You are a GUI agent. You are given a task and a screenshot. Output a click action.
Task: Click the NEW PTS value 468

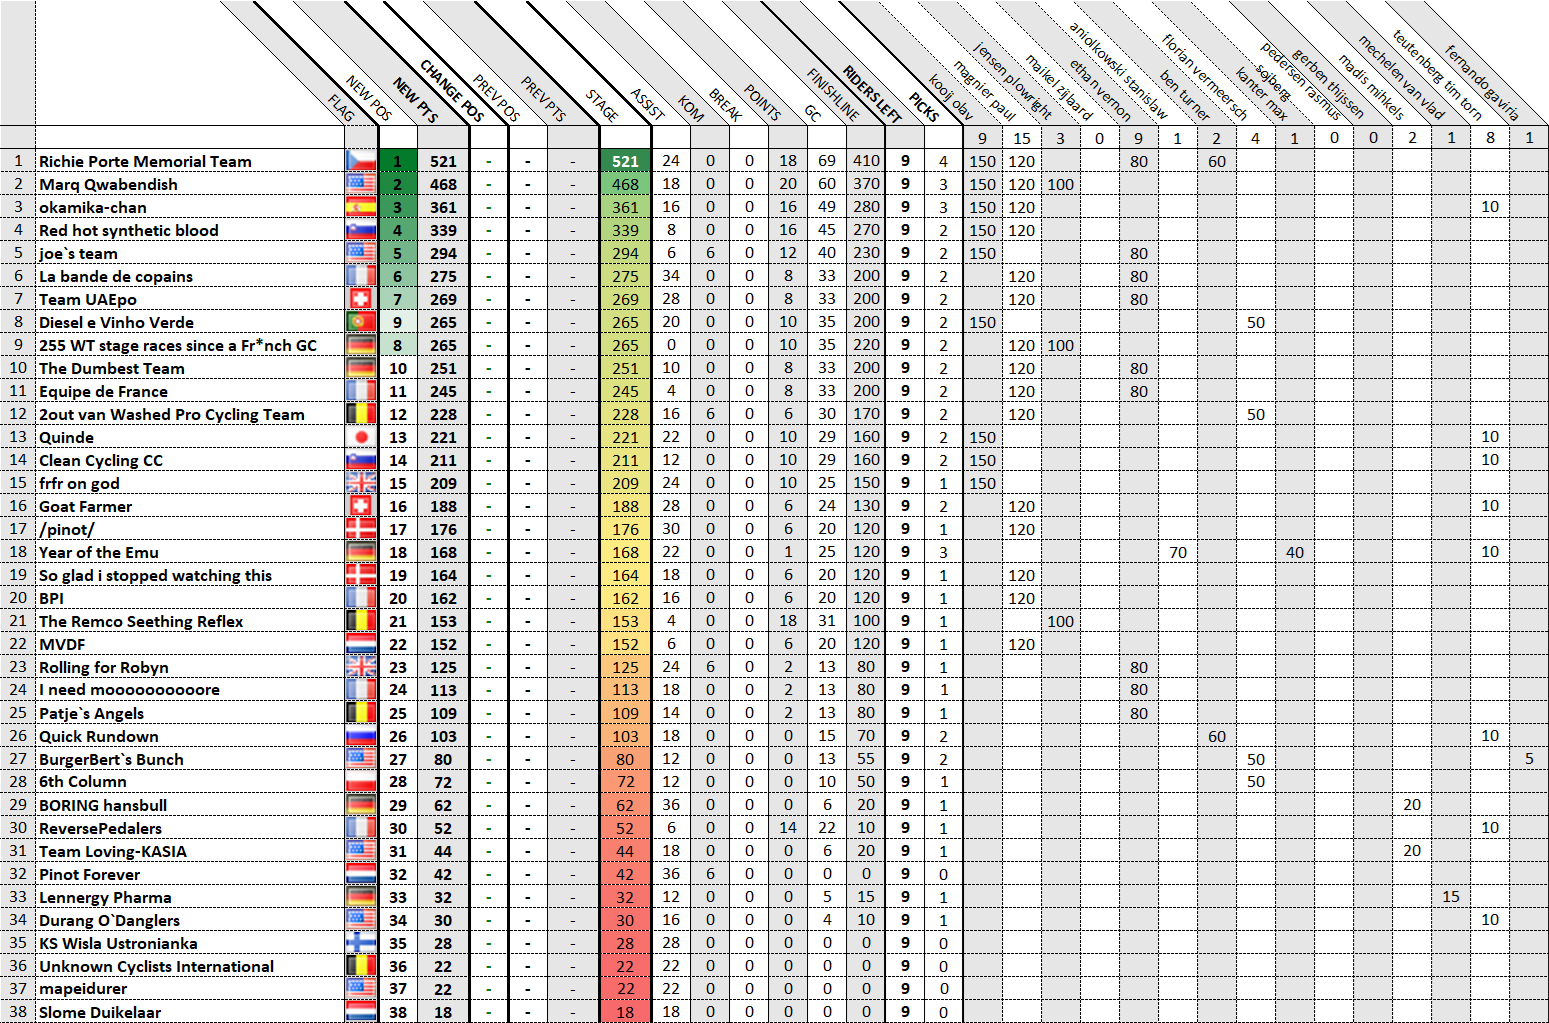pos(443,184)
